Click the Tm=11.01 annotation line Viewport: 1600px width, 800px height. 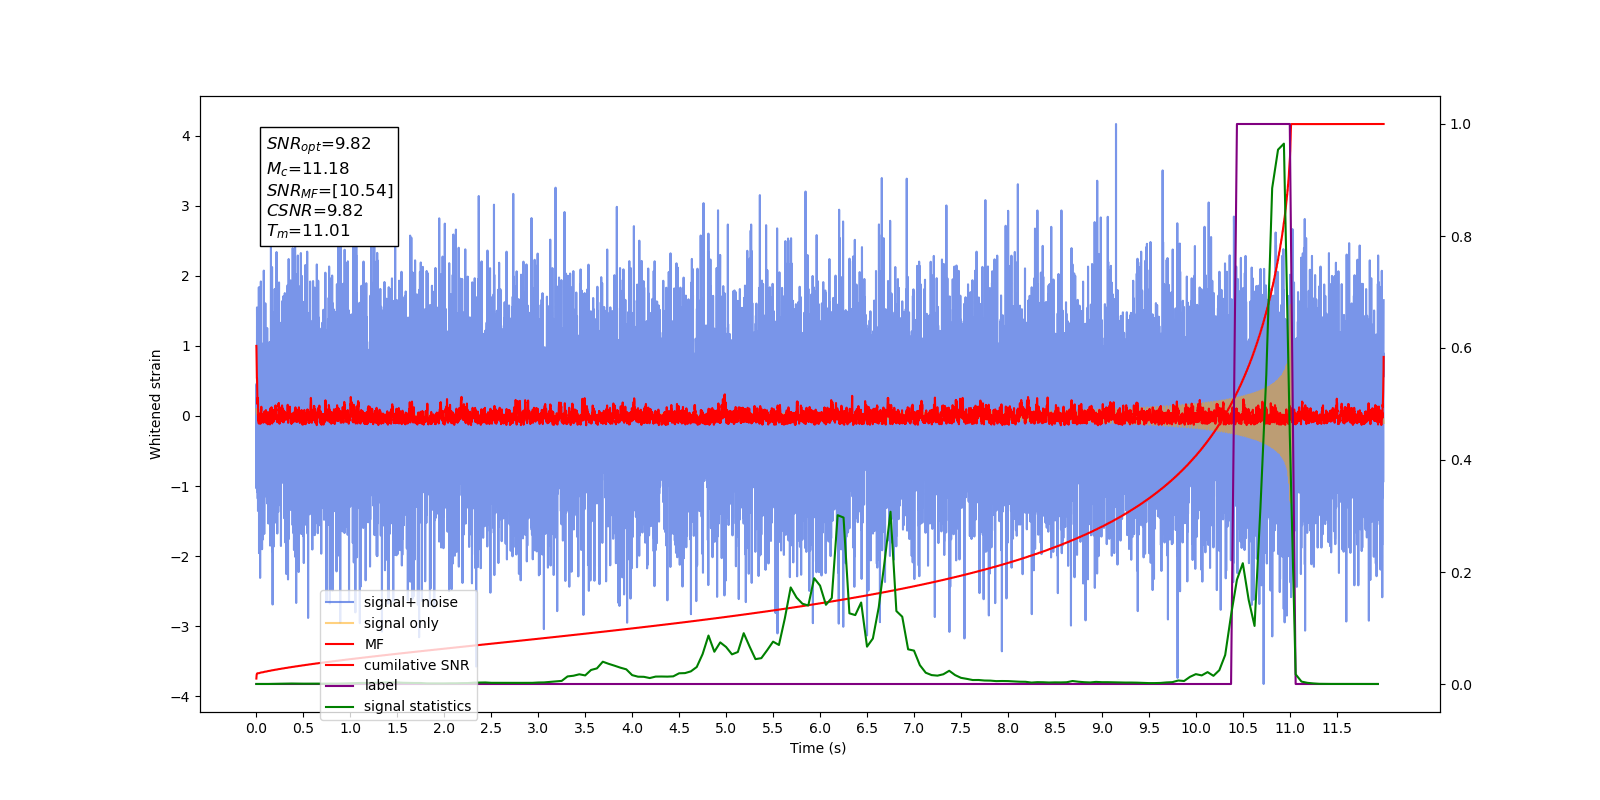pyautogui.click(x=308, y=231)
